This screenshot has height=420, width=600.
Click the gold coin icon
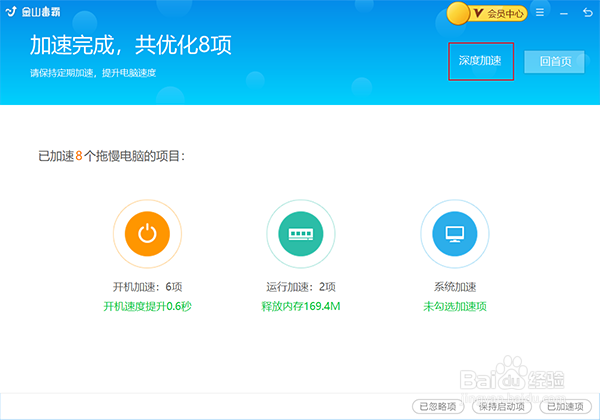point(458,13)
